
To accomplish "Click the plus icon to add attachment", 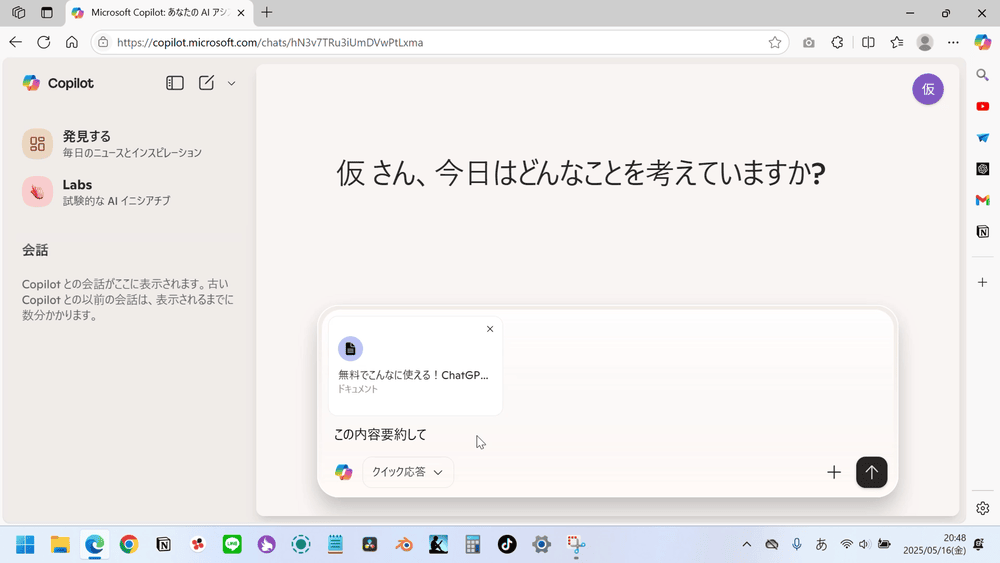I will (834, 472).
